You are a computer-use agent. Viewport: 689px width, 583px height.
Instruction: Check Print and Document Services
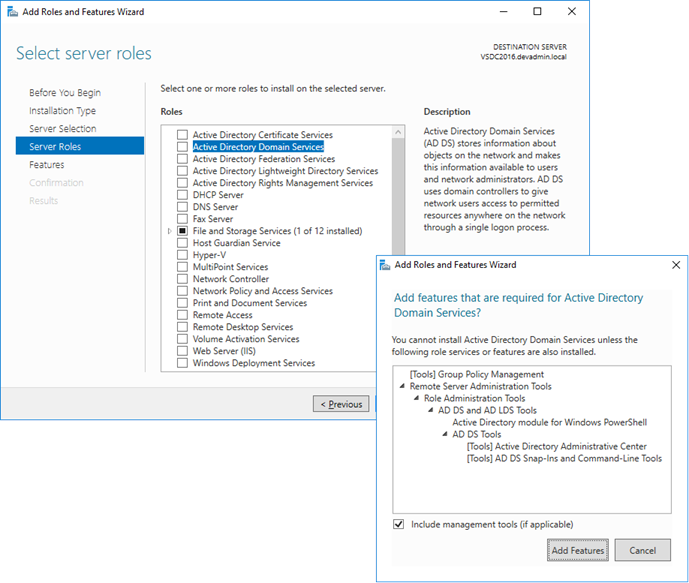182,303
